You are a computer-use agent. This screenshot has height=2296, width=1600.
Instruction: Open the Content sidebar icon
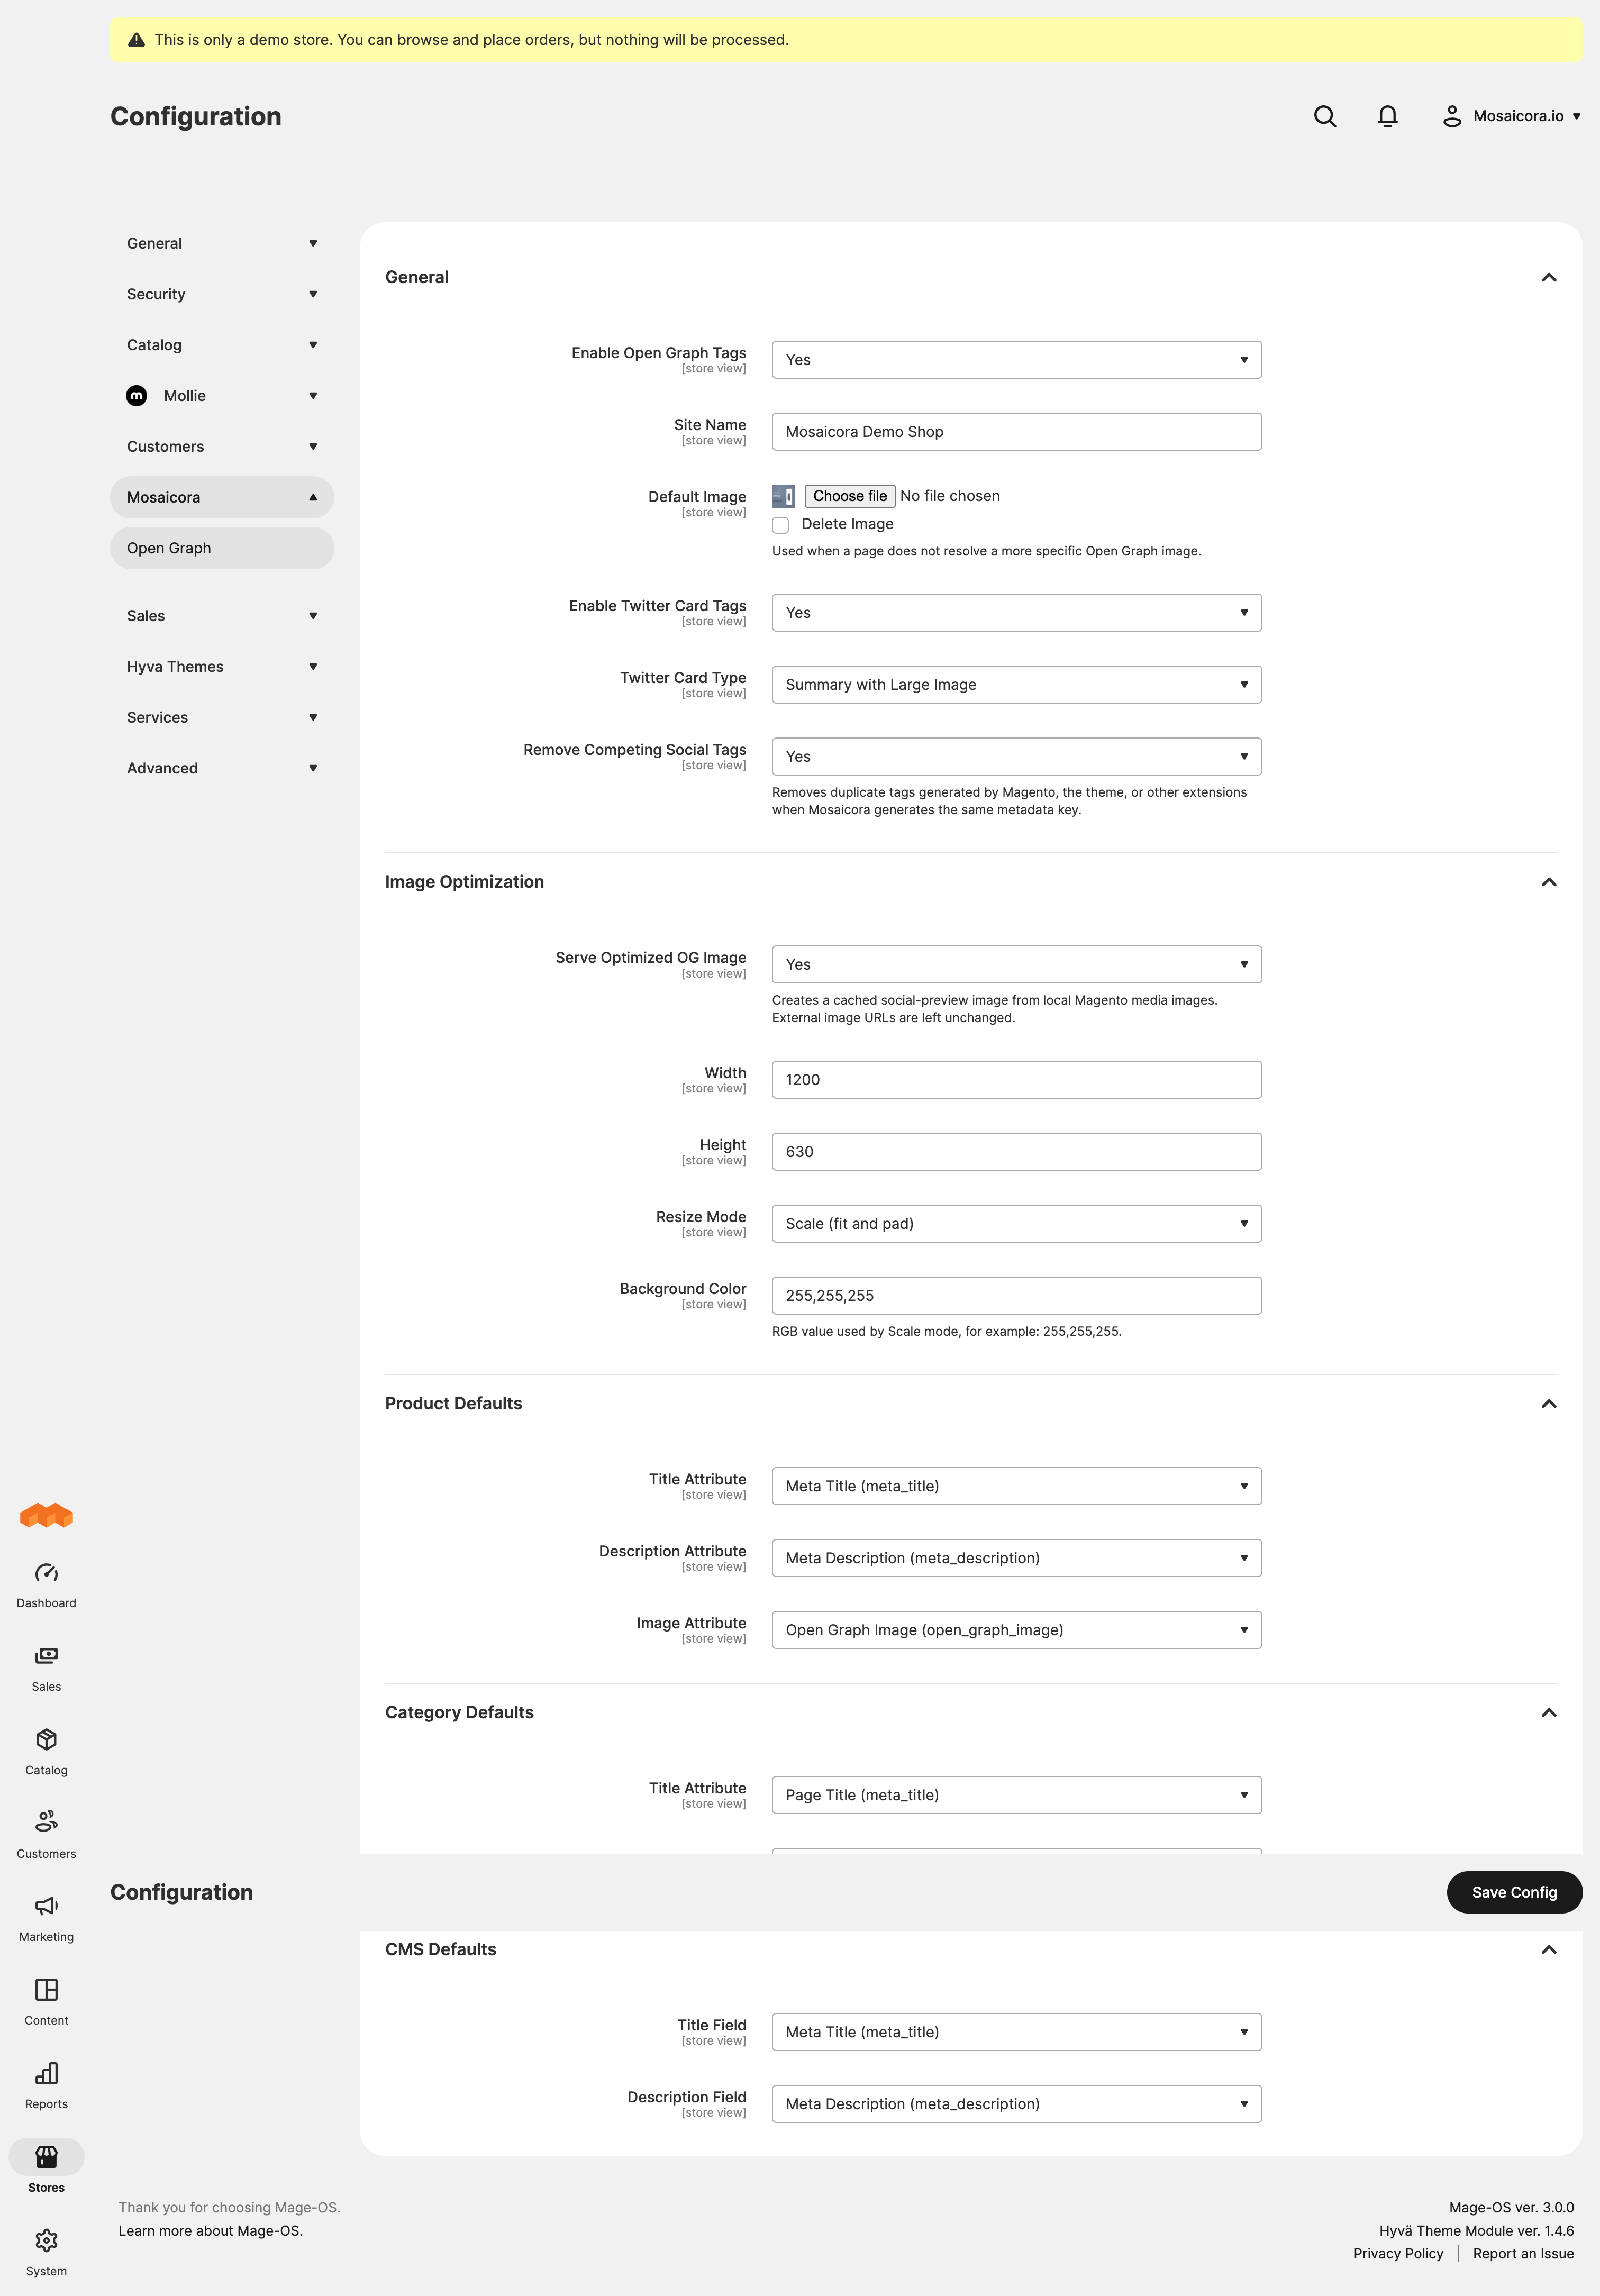tap(46, 2003)
